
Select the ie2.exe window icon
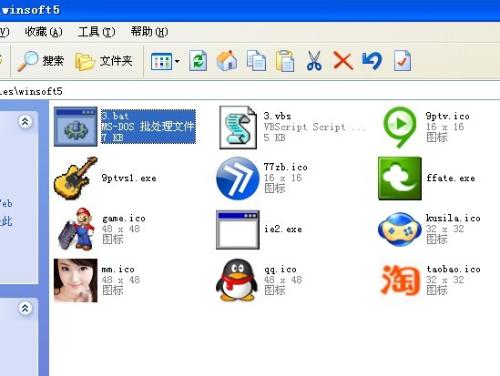pyautogui.click(x=238, y=230)
